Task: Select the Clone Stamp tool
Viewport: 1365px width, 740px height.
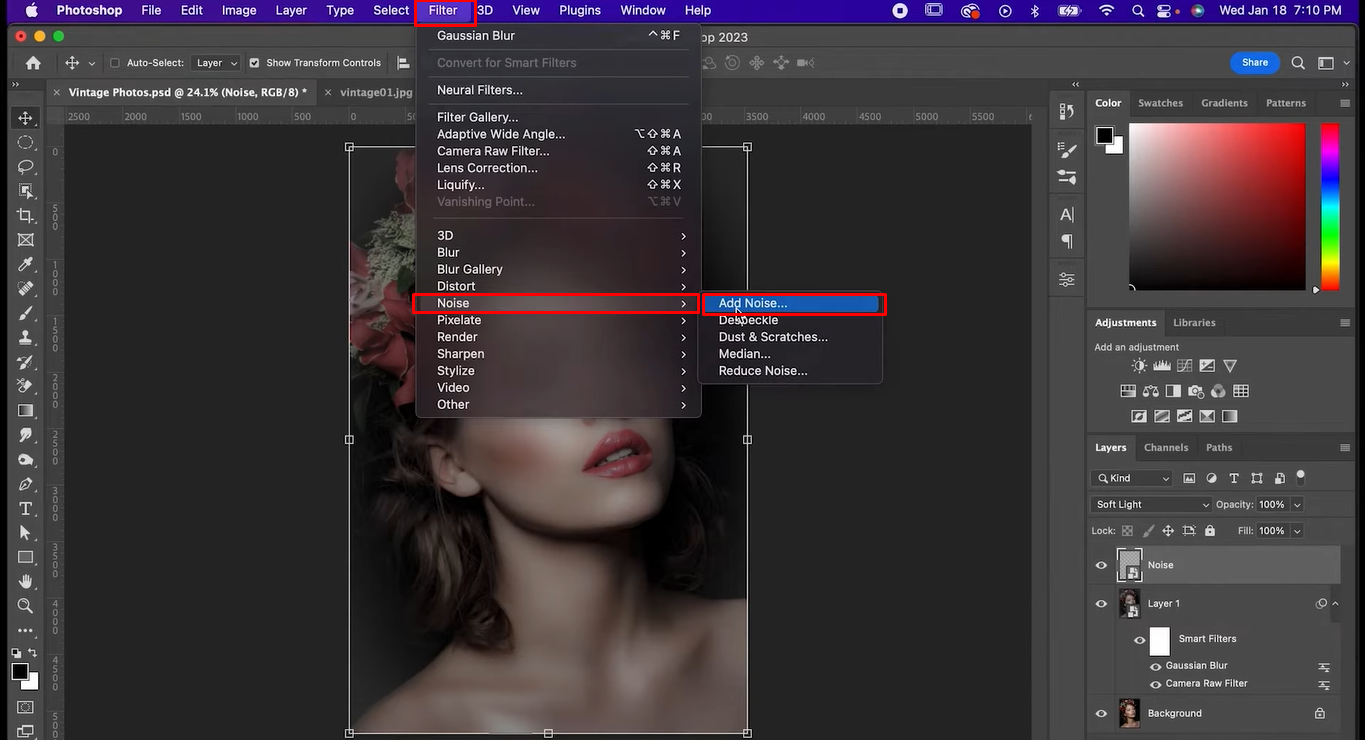Action: pyautogui.click(x=25, y=337)
